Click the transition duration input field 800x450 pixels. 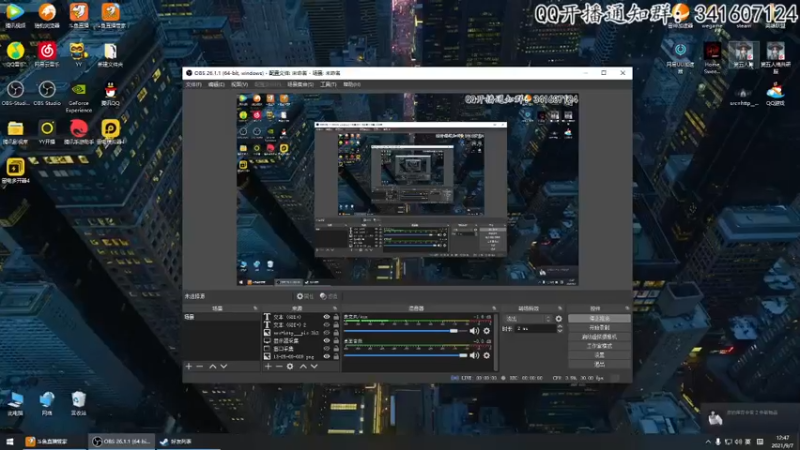(x=535, y=329)
